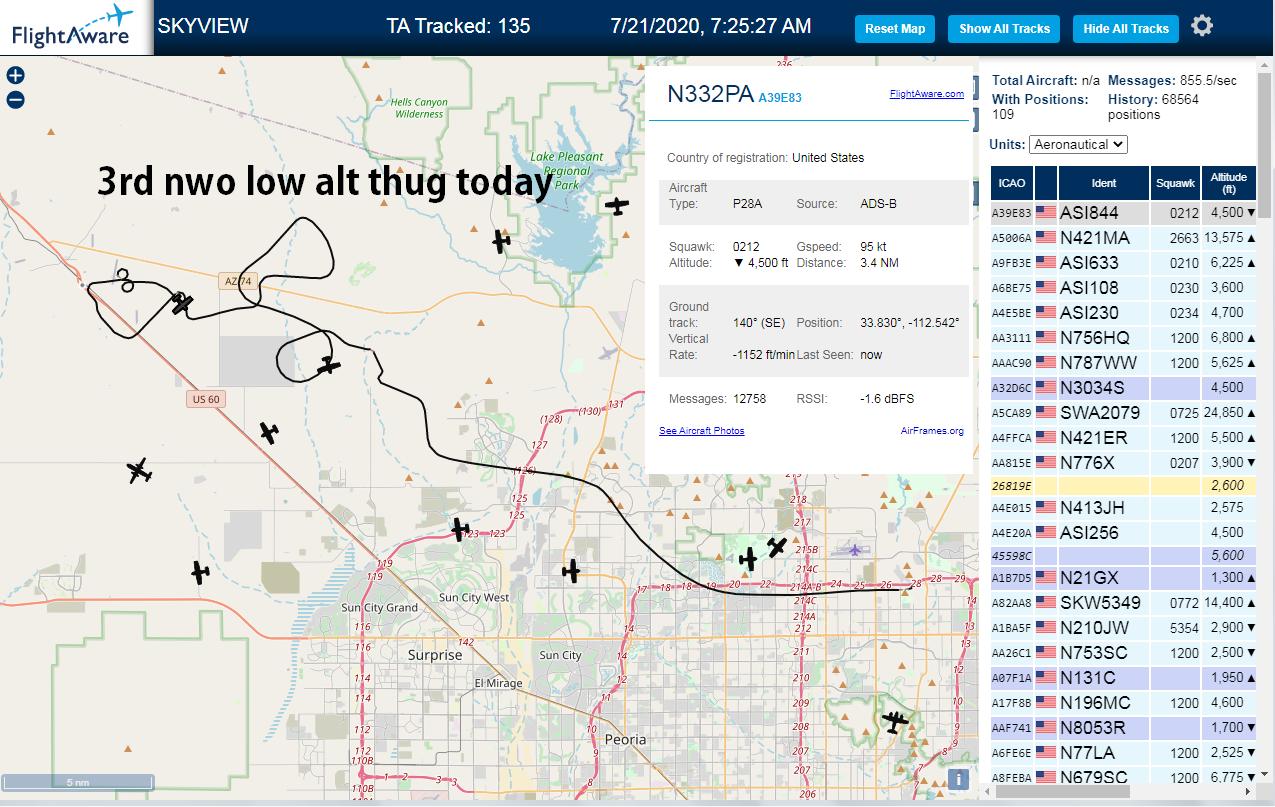Screen dimensions: 1275x807
Task: Click A39E83 hex code in info panel
Action: [x=780, y=98]
